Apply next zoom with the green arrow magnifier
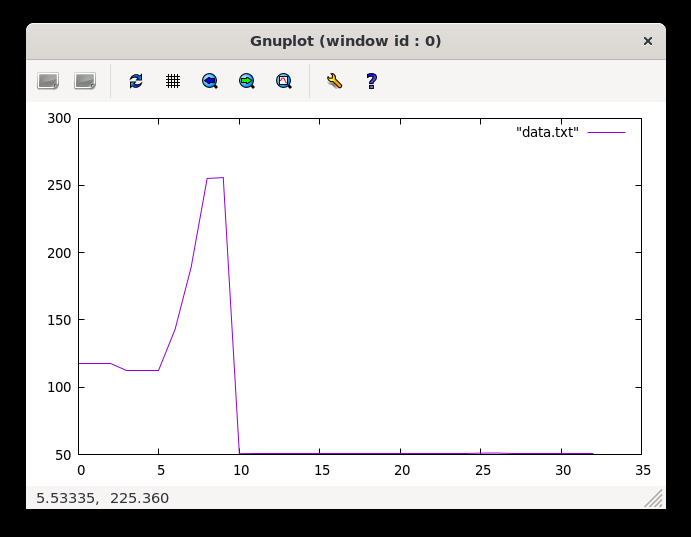The image size is (691, 537). 247,81
